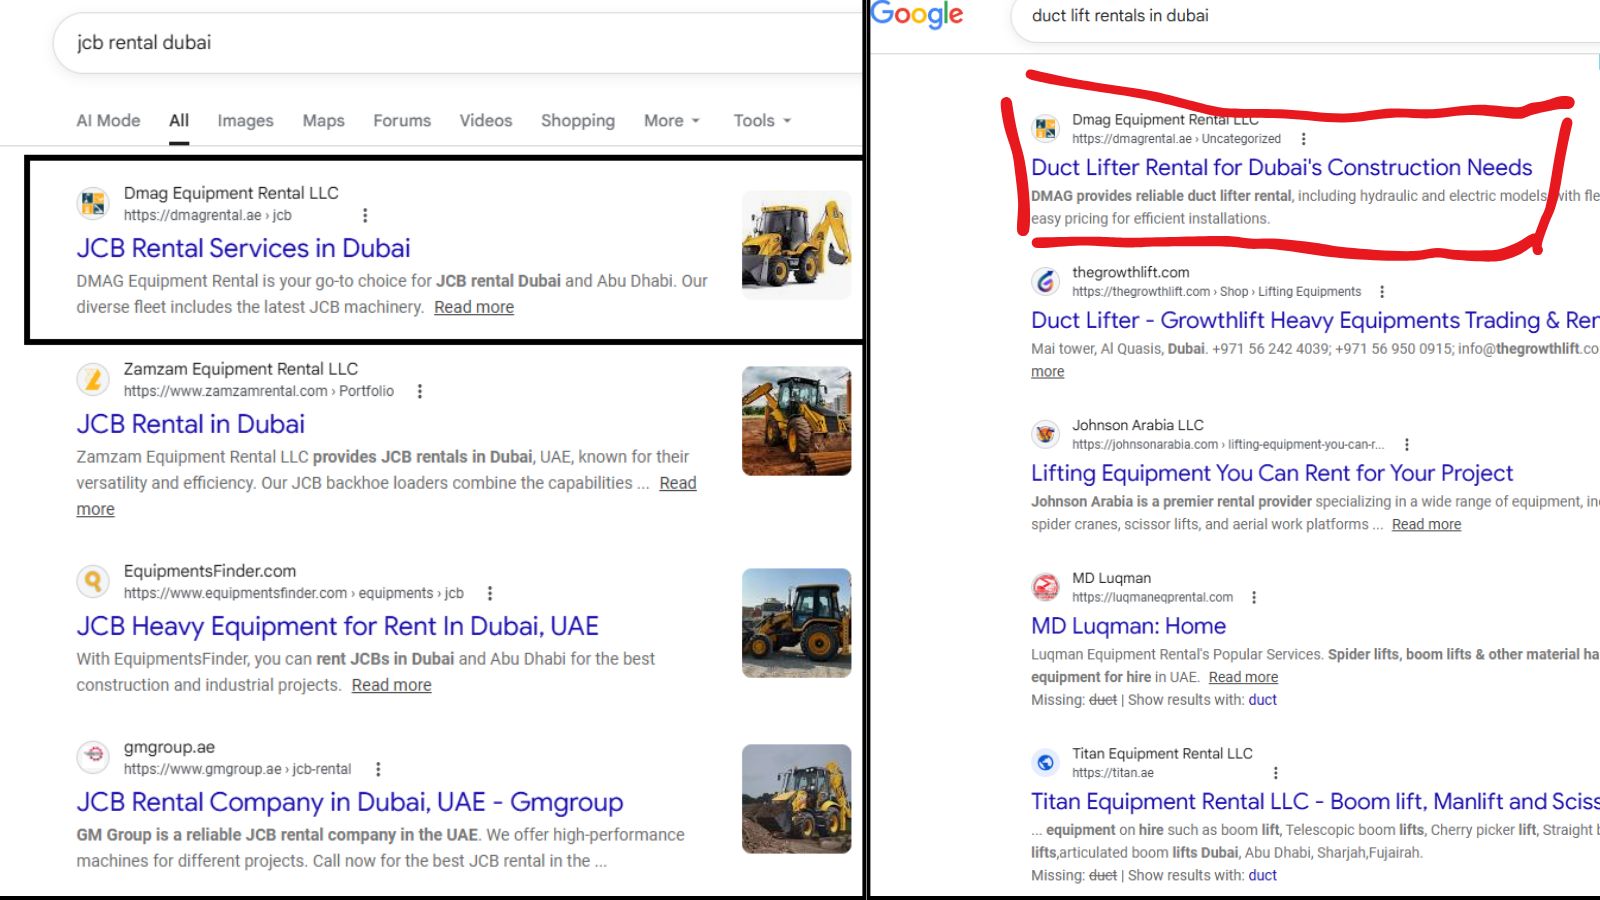
Task: Click the EquipmentsFinder.com favicon
Action: coord(93,581)
